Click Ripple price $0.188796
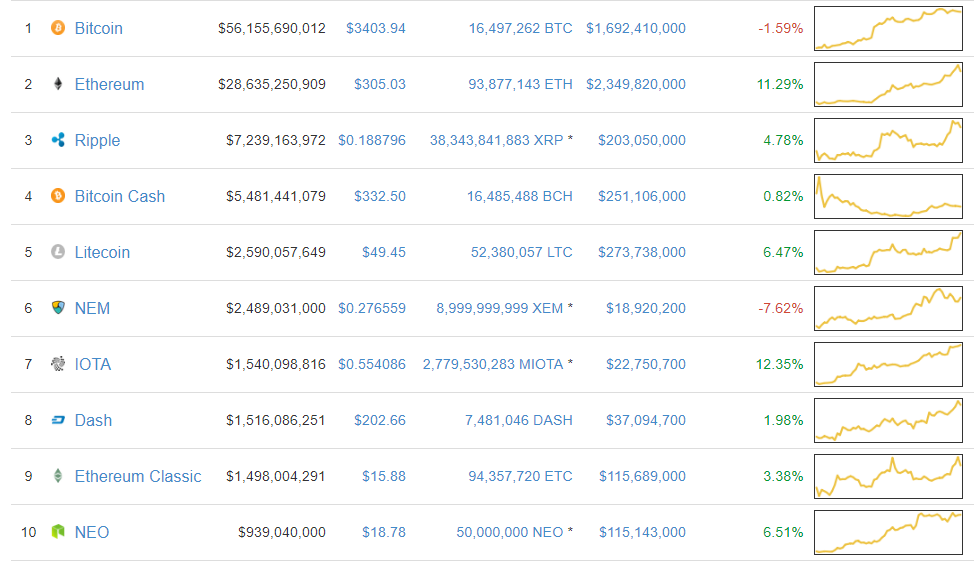974x563 pixels. (371, 140)
